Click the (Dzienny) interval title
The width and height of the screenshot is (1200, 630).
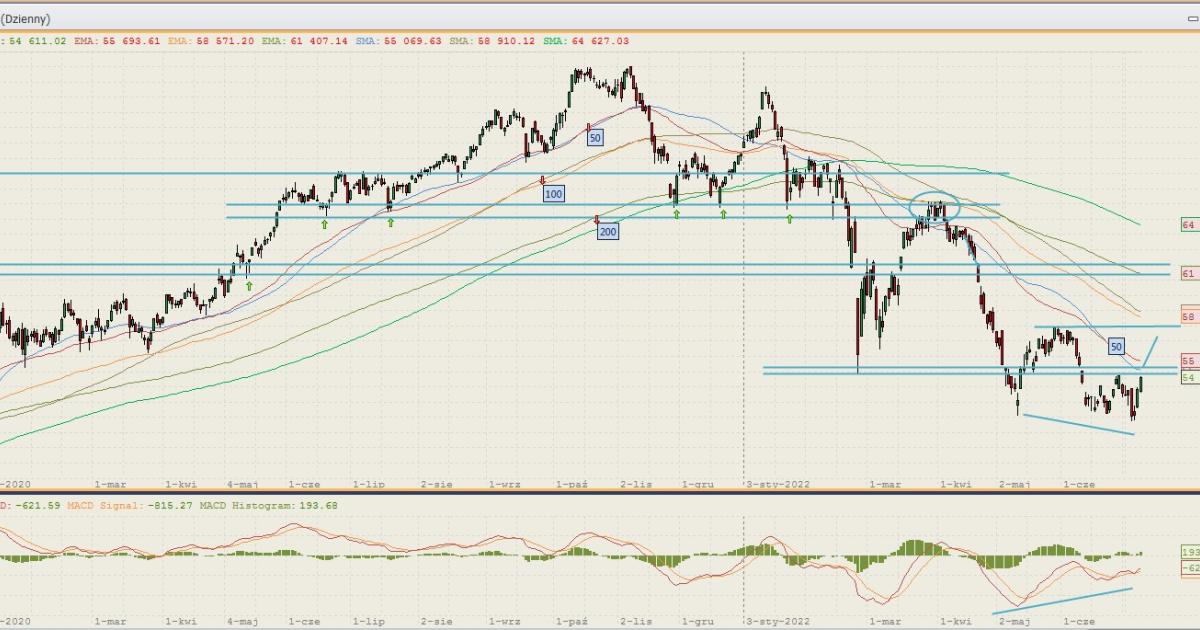[x=25, y=19]
